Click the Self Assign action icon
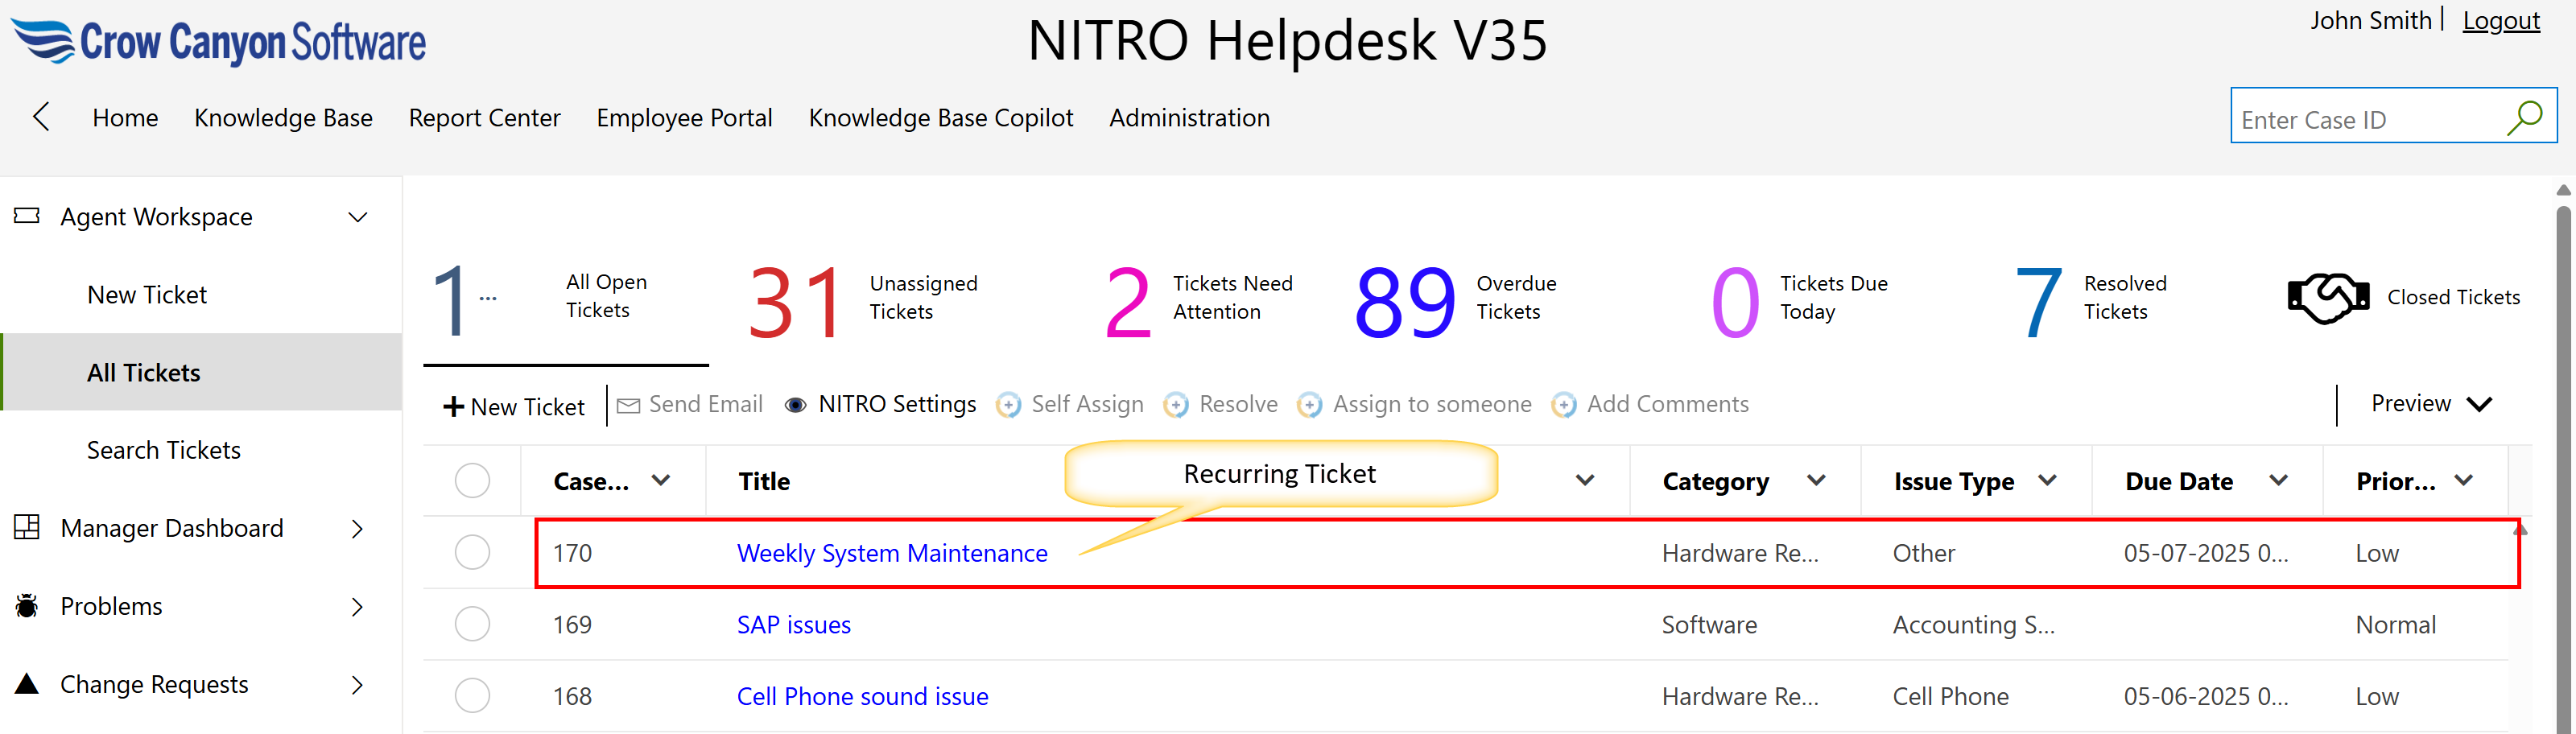This screenshot has height=734, width=2576. click(x=1008, y=405)
